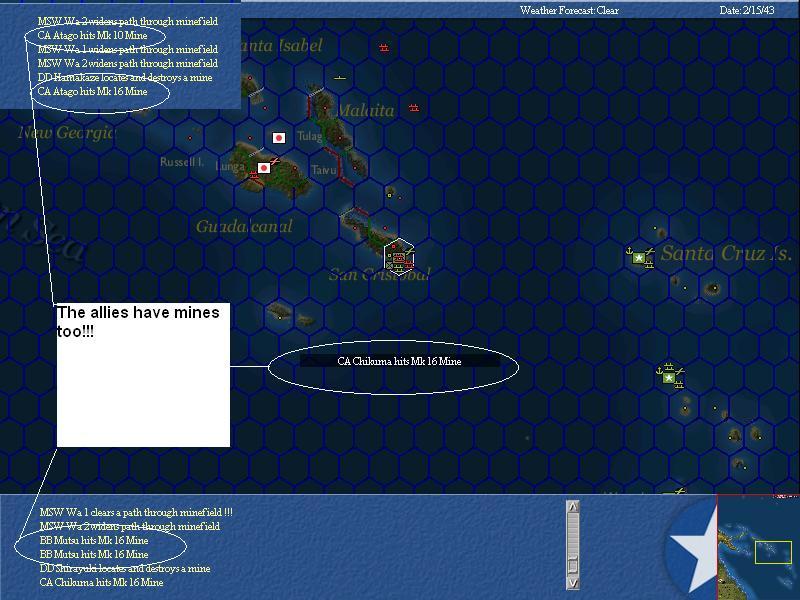Click the 'Santa Cruz Is.' map label
This screenshot has width=800, height=600.
726,253
